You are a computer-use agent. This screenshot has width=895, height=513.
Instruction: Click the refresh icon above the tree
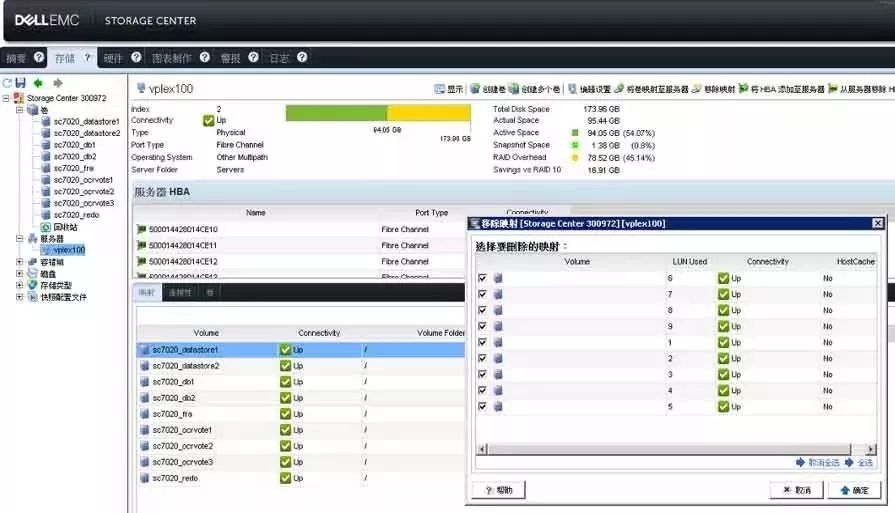7,83
